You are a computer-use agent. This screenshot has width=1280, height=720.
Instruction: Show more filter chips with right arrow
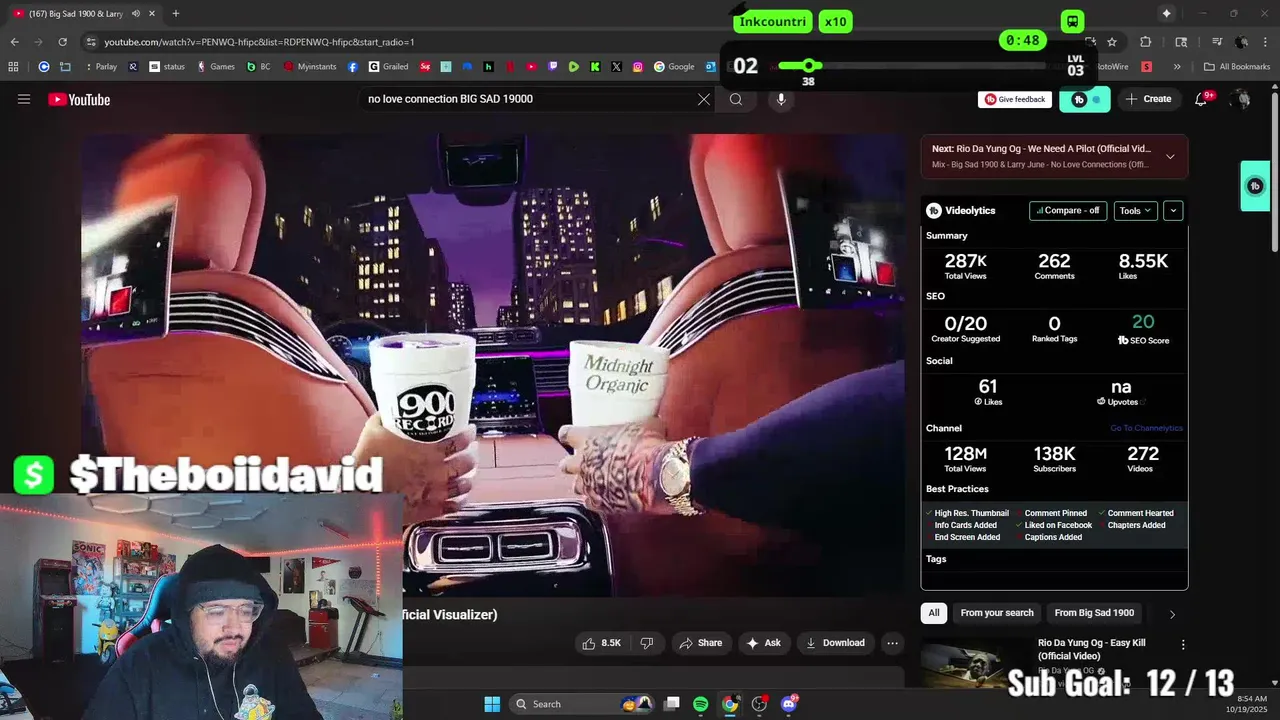(1172, 614)
